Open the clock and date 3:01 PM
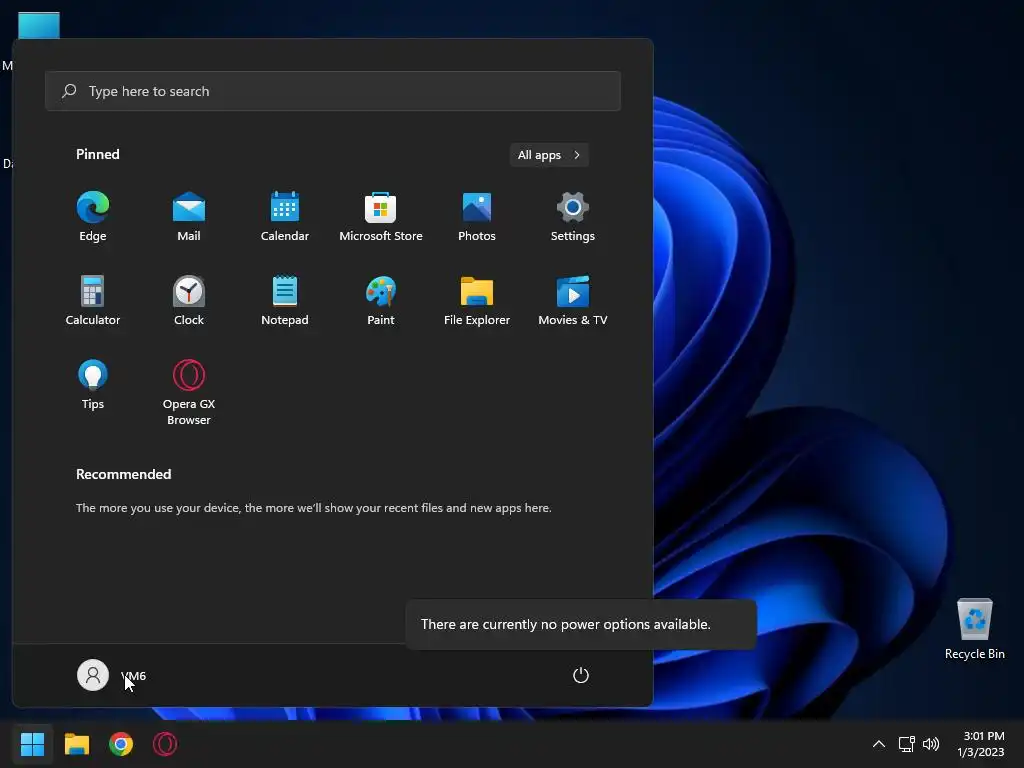Viewport: 1024px width, 768px height. [981, 744]
